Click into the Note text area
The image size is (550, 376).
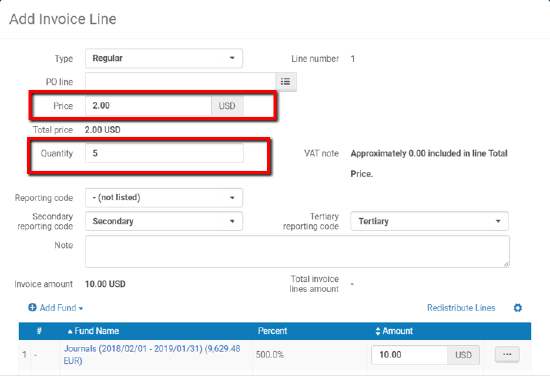[x=297, y=251]
